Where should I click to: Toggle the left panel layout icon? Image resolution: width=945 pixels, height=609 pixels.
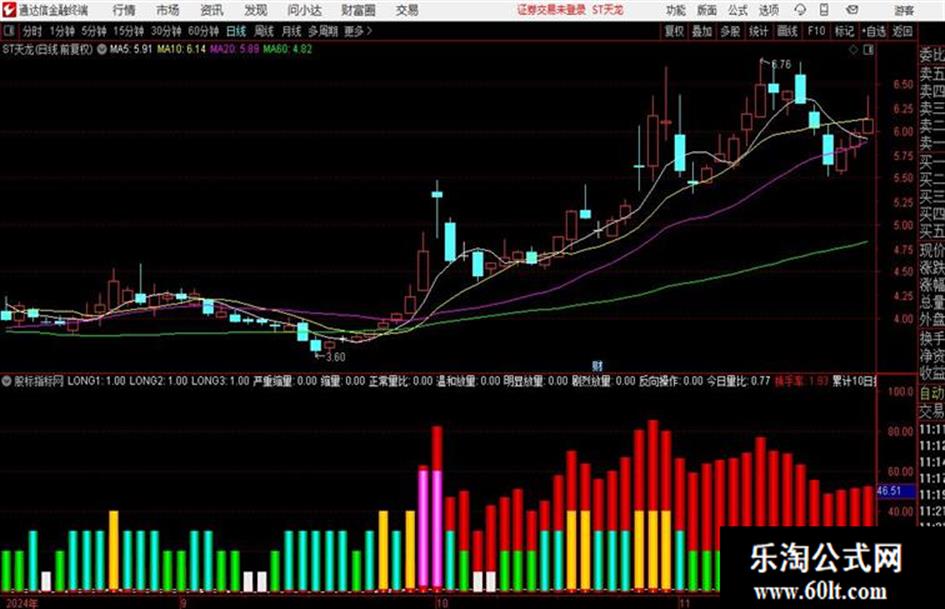[x=8, y=31]
